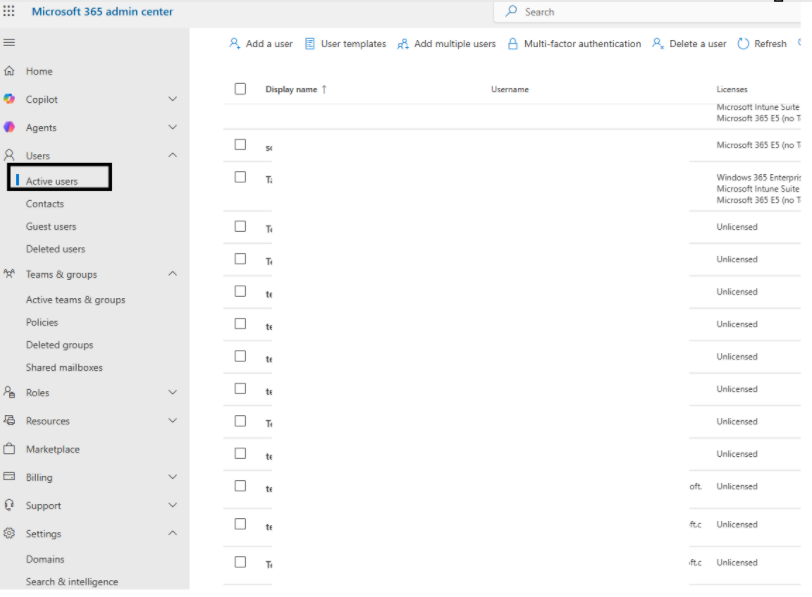
Task: Sort by Username column header
Action: [510, 89]
